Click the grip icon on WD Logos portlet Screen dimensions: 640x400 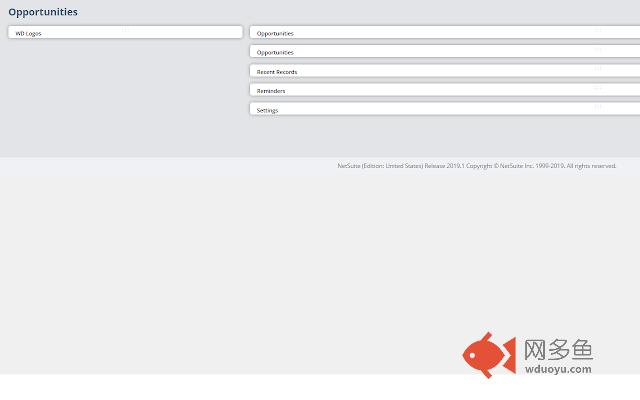tap(125, 30)
